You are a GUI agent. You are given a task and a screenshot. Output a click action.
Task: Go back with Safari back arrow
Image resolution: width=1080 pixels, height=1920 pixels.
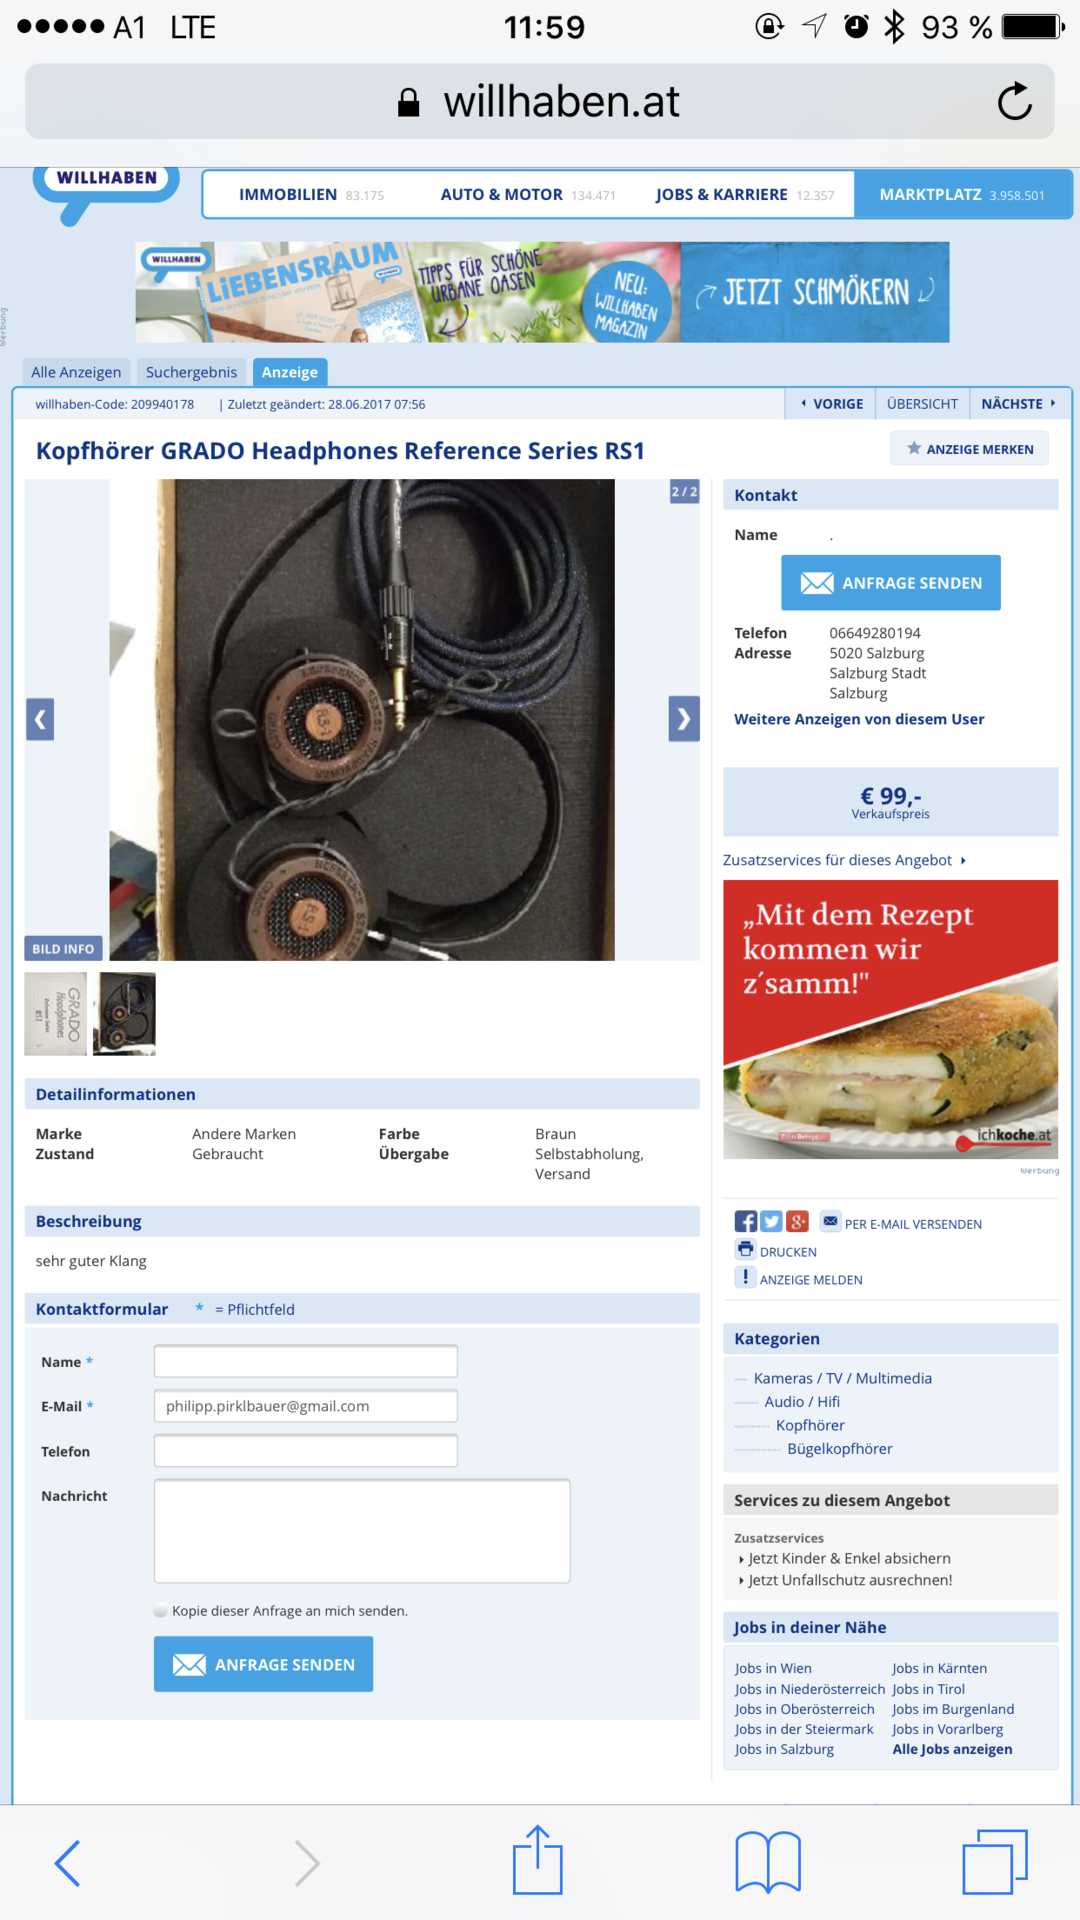tap(68, 1863)
